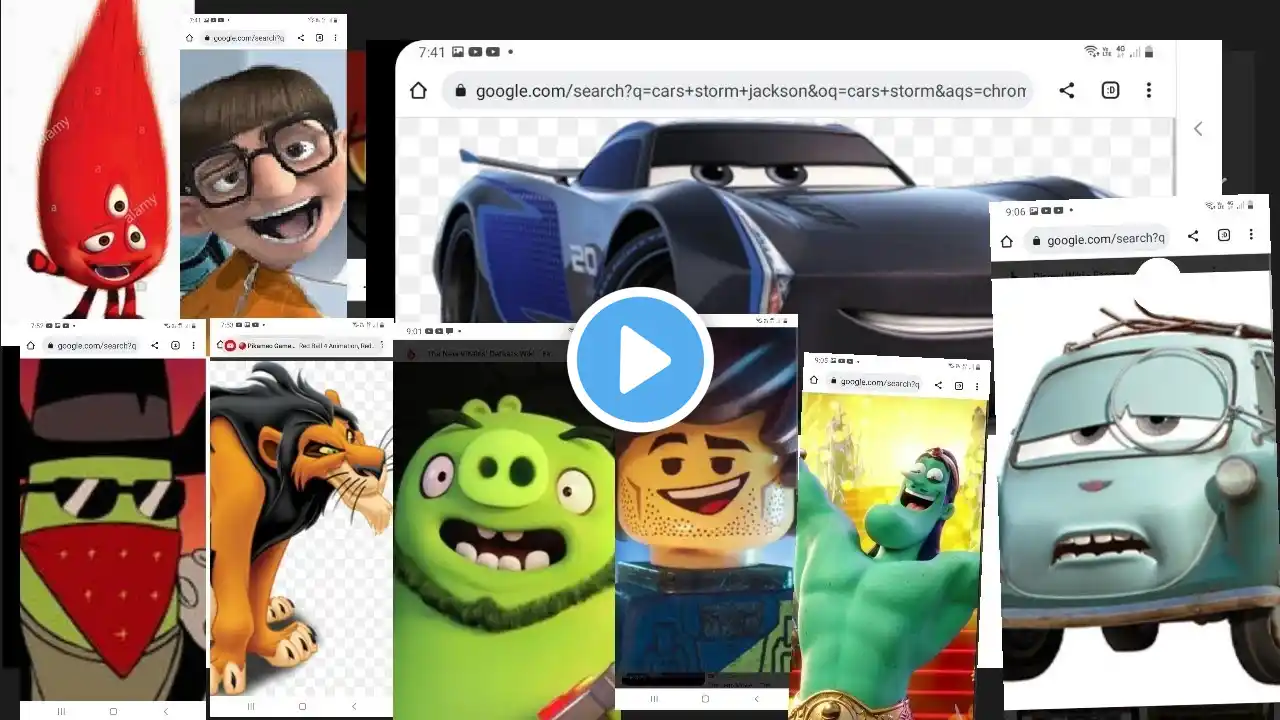Image resolution: width=1280 pixels, height=720 pixels.
Task: Select the Pikamee Game tab in Scar window
Action: pyautogui.click(x=305, y=346)
